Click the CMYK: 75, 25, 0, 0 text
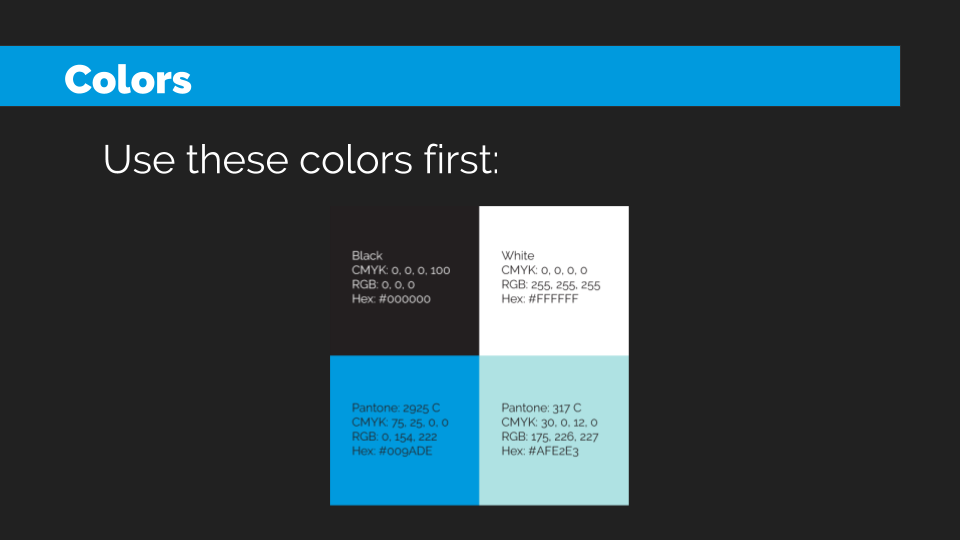The width and height of the screenshot is (960, 540). pyautogui.click(x=400, y=422)
